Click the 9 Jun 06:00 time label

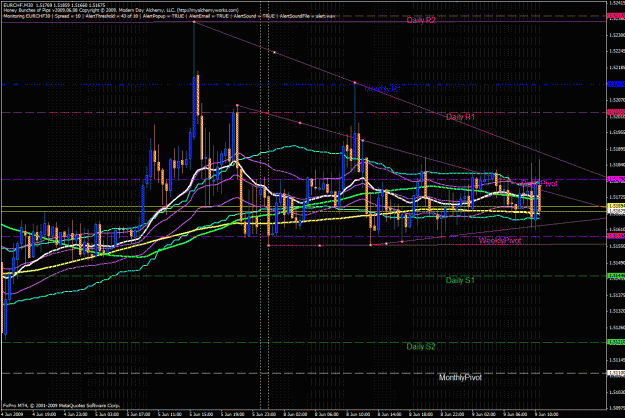[516, 414]
